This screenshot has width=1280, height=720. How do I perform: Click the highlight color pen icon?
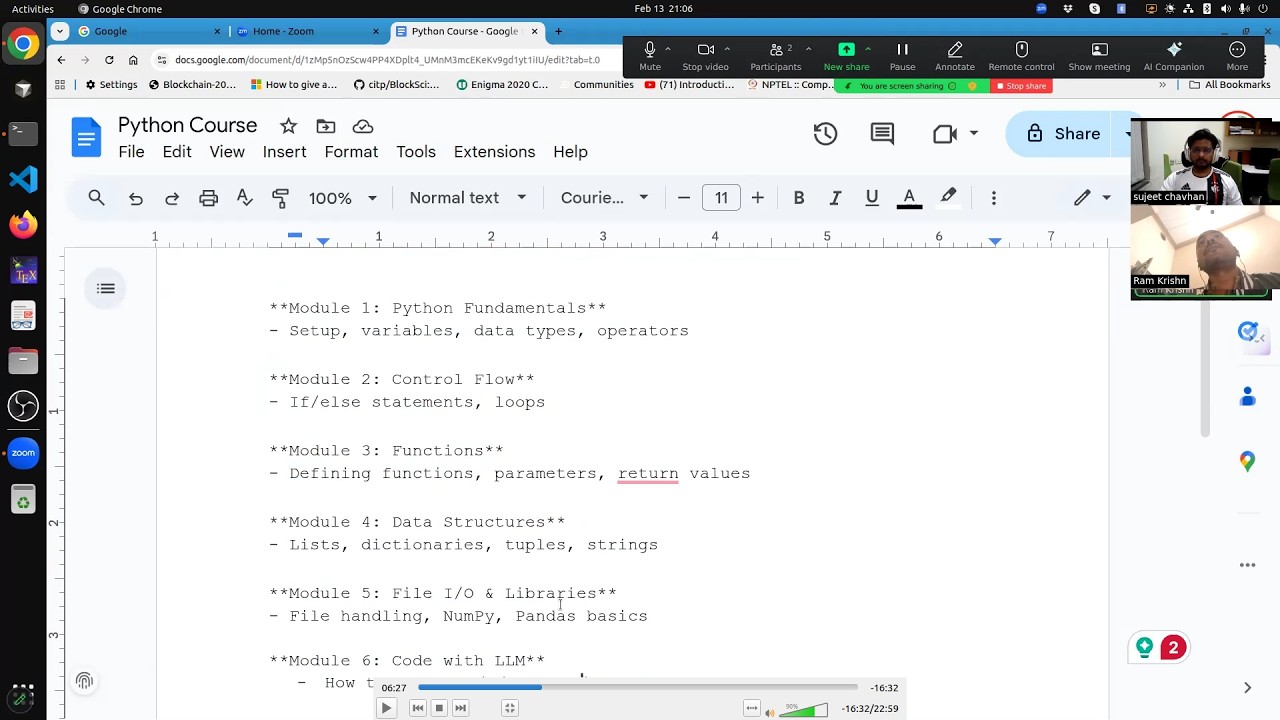pos(948,198)
